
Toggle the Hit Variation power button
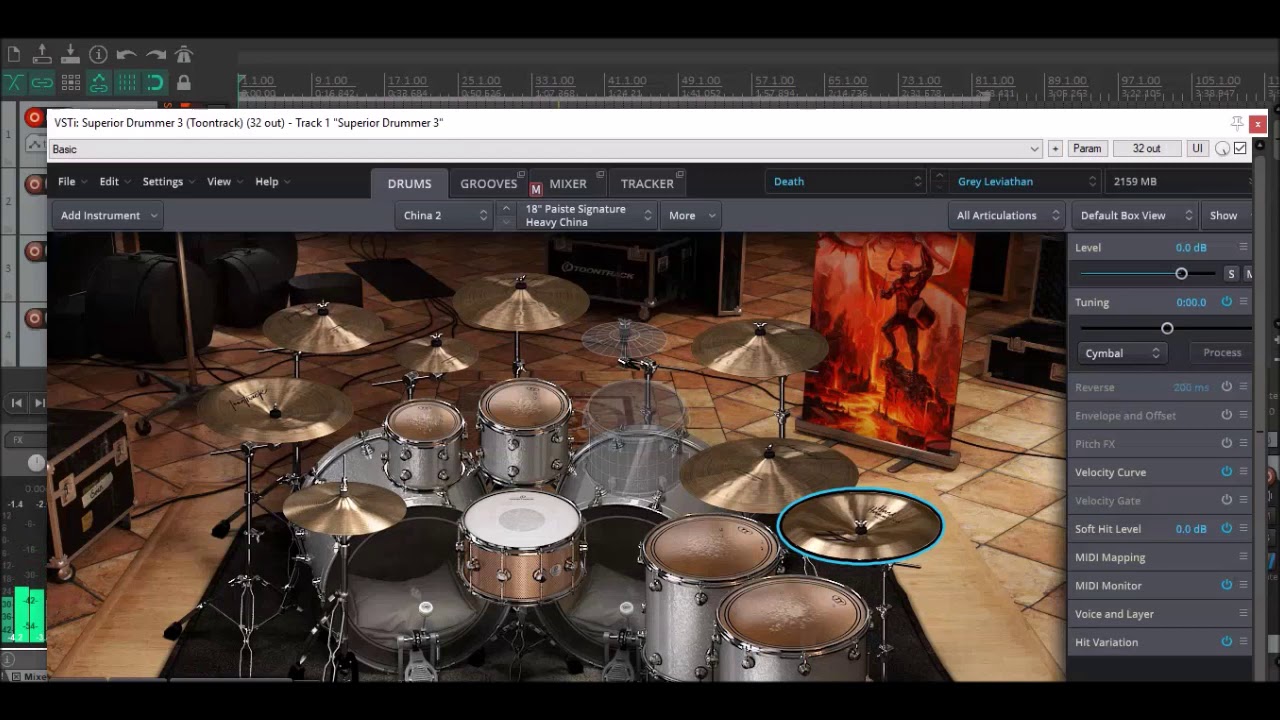tap(1226, 642)
